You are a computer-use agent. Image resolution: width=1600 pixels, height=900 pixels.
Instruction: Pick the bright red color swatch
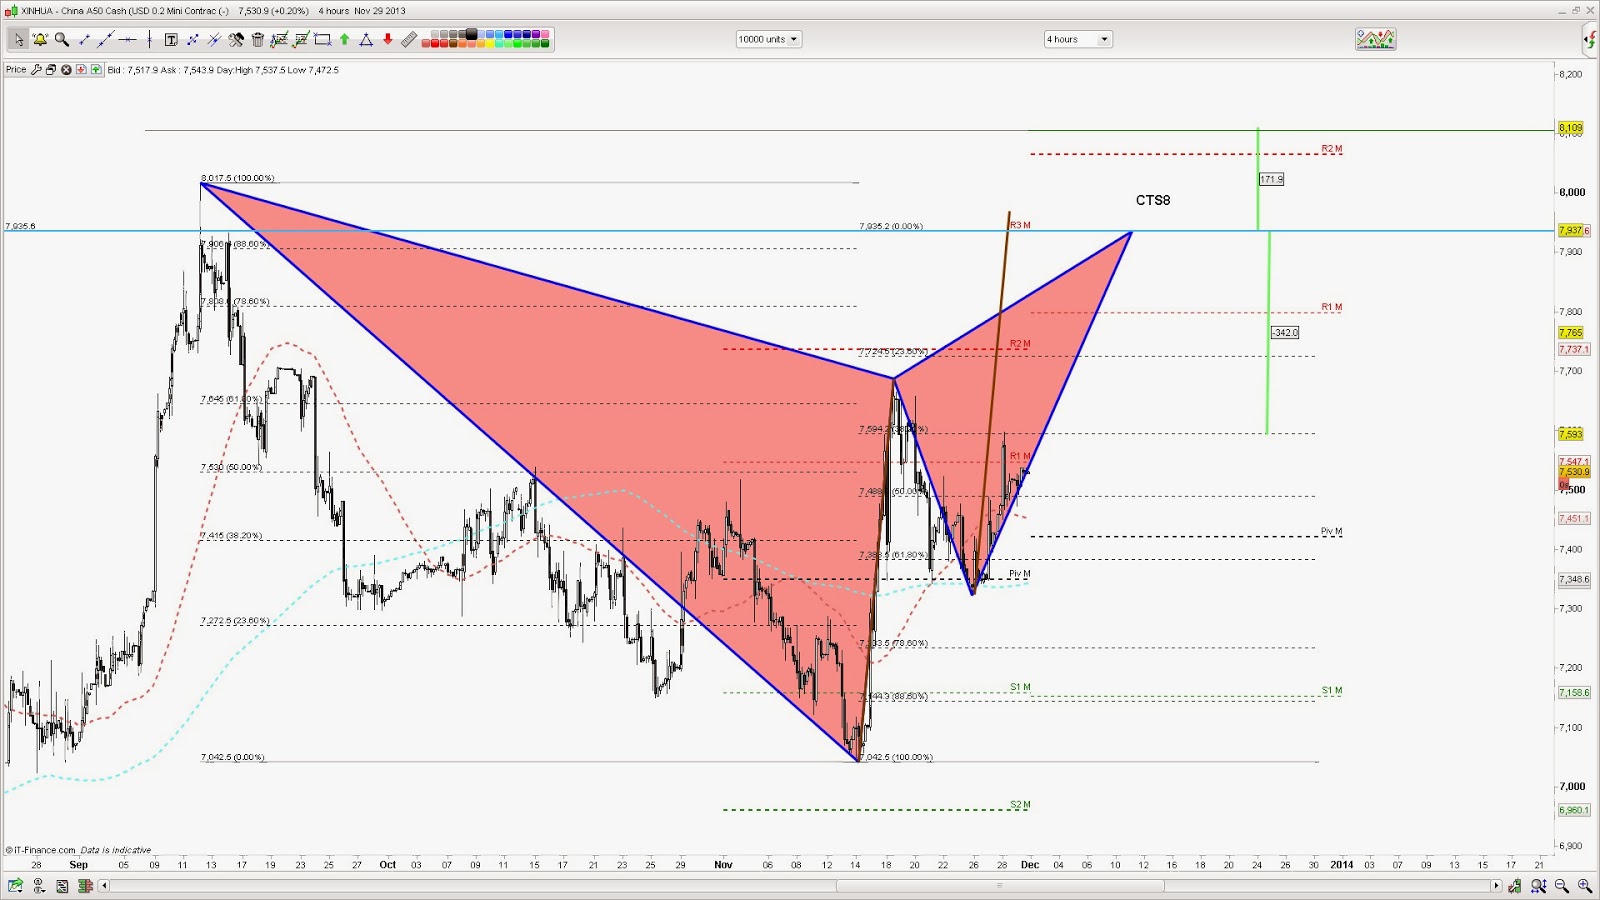436,44
